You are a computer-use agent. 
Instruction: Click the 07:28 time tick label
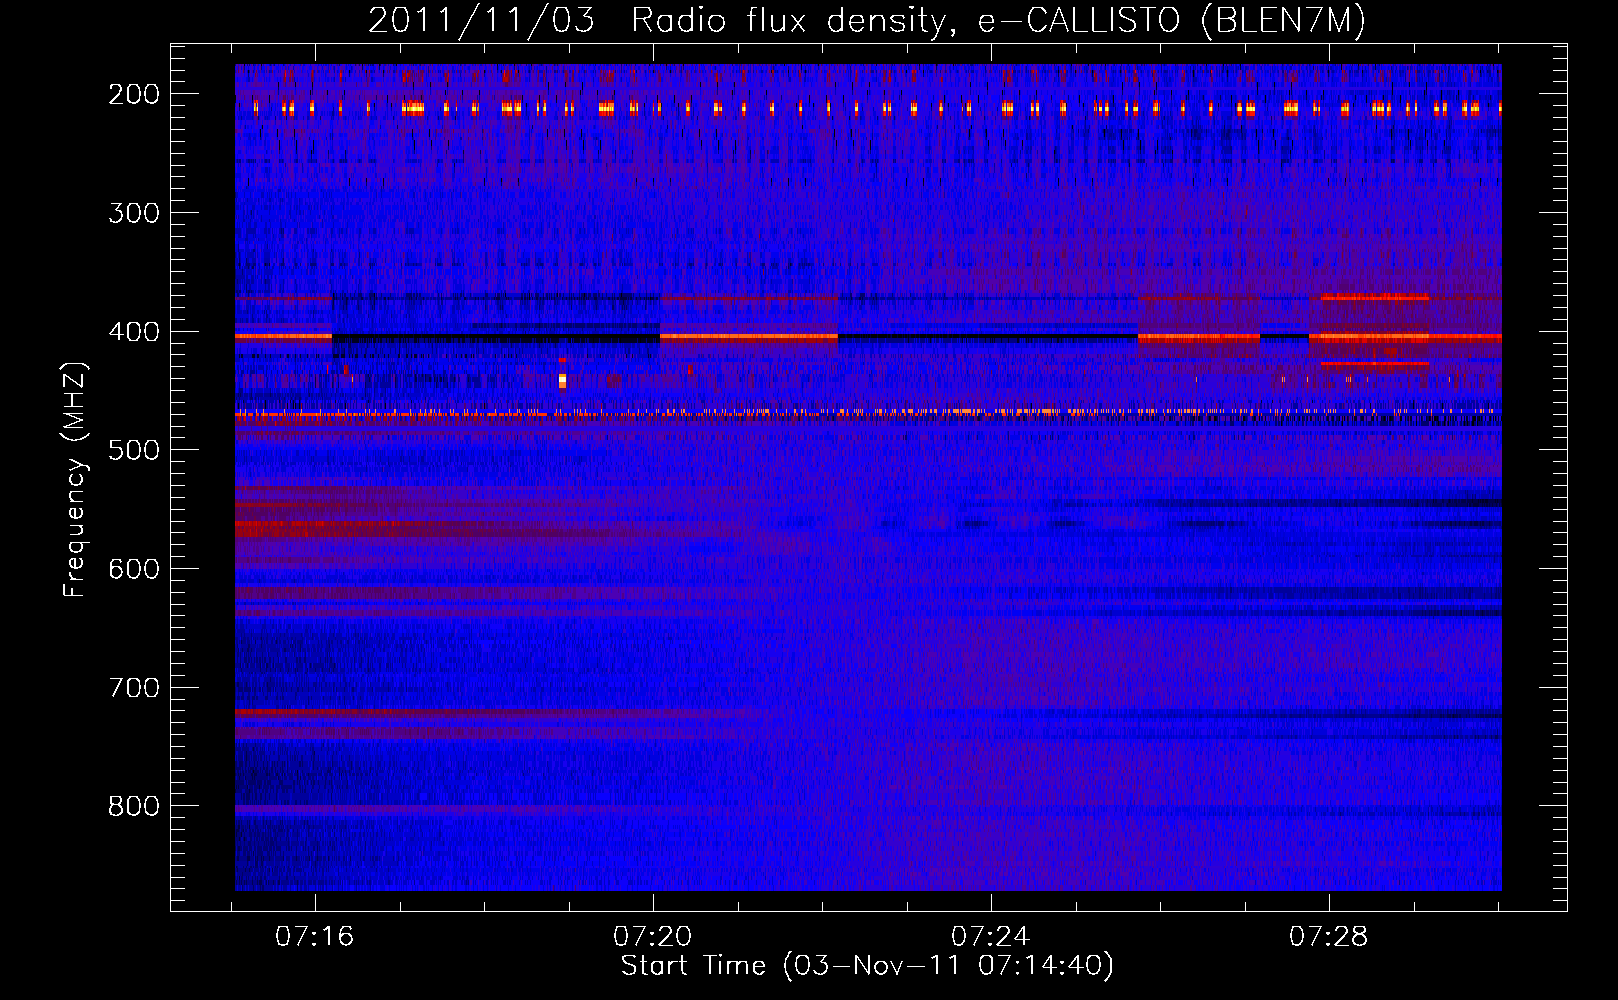[x=1328, y=937]
